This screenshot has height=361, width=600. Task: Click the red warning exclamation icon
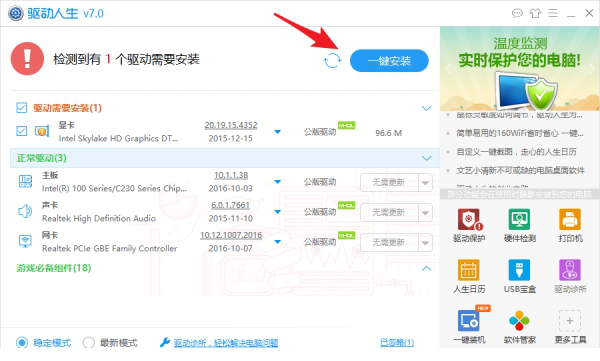coord(27,59)
